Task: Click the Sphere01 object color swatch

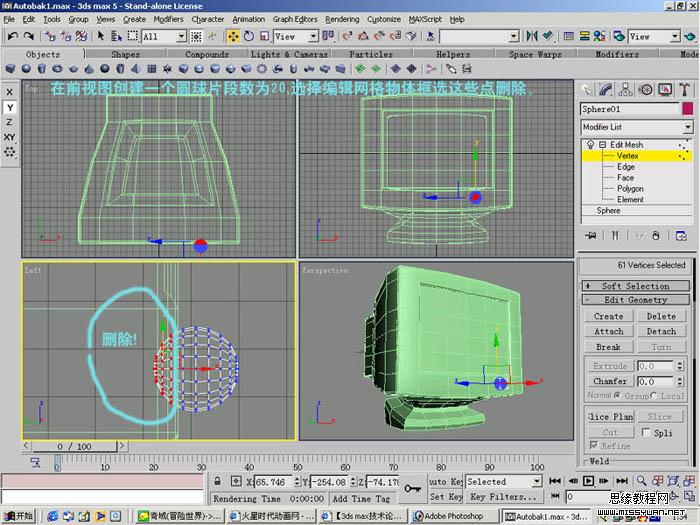Action: [688, 109]
